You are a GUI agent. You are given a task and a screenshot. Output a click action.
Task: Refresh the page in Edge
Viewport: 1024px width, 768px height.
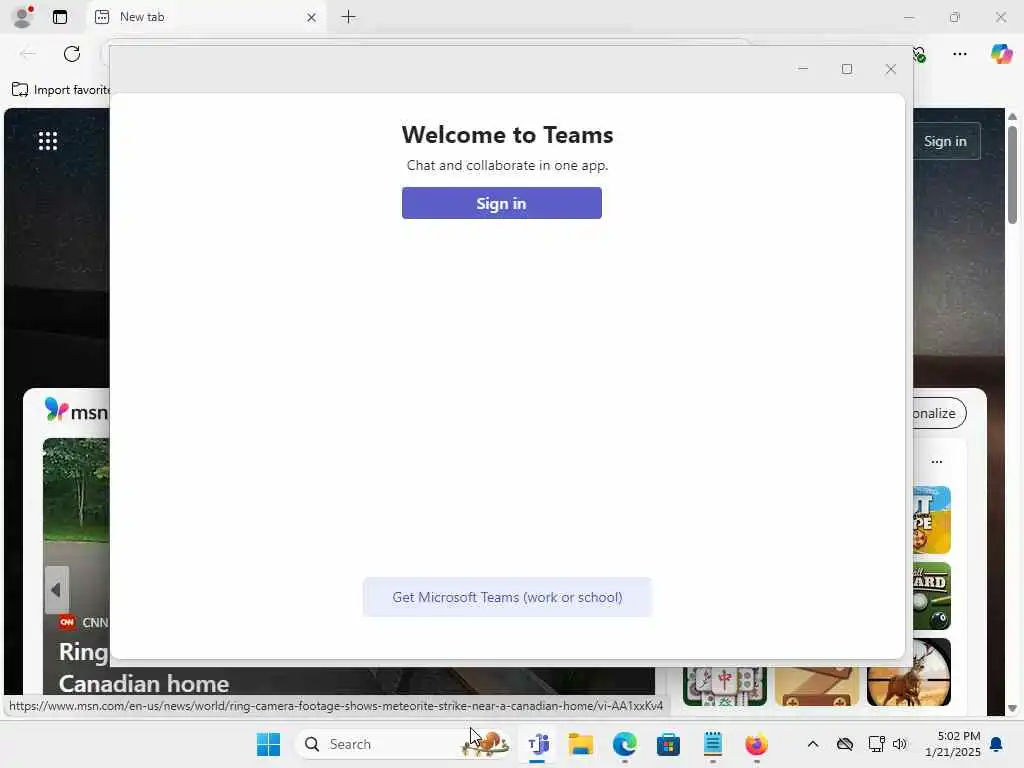pos(72,54)
